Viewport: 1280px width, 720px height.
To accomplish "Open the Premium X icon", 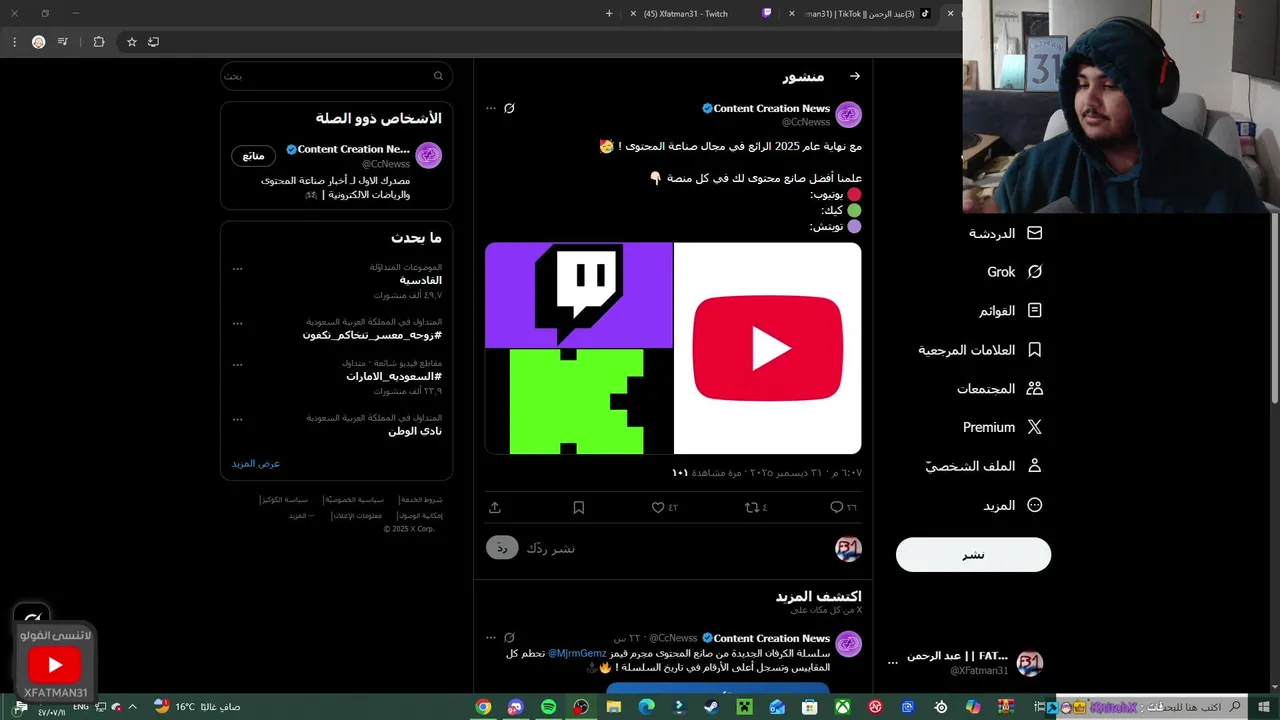I will [1035, 427].
